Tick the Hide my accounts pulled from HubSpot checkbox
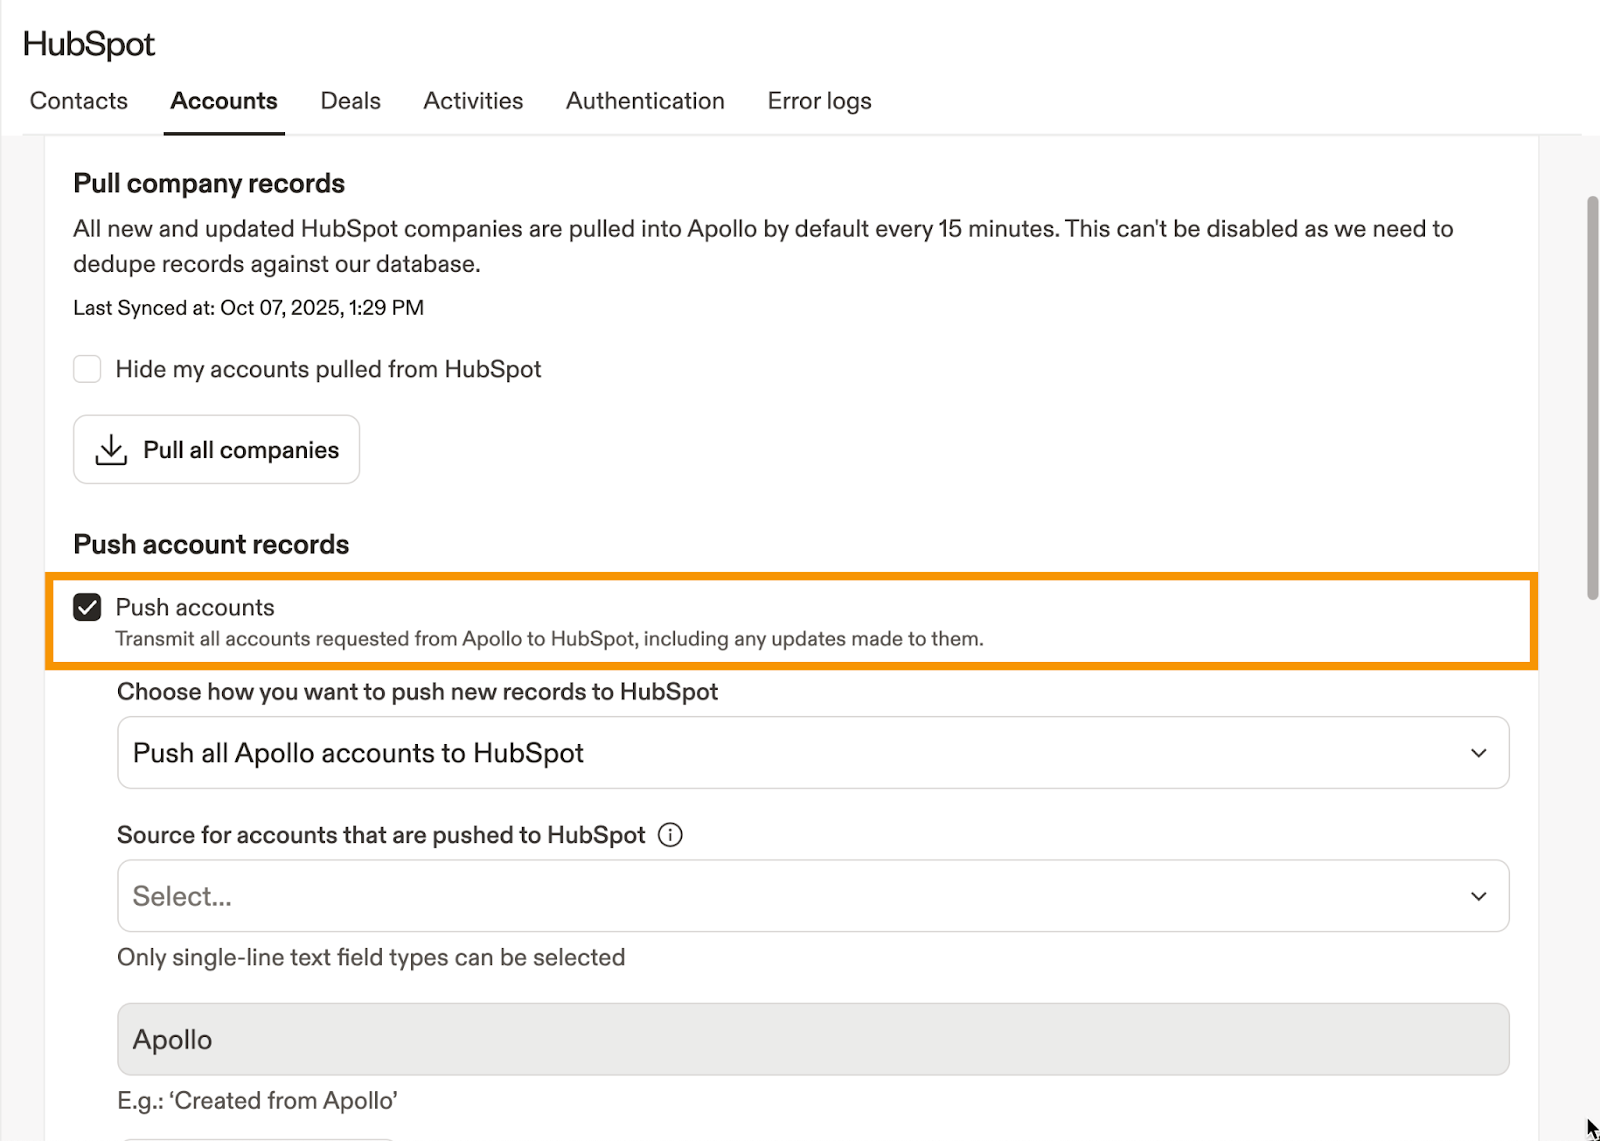 coord(88,369)
